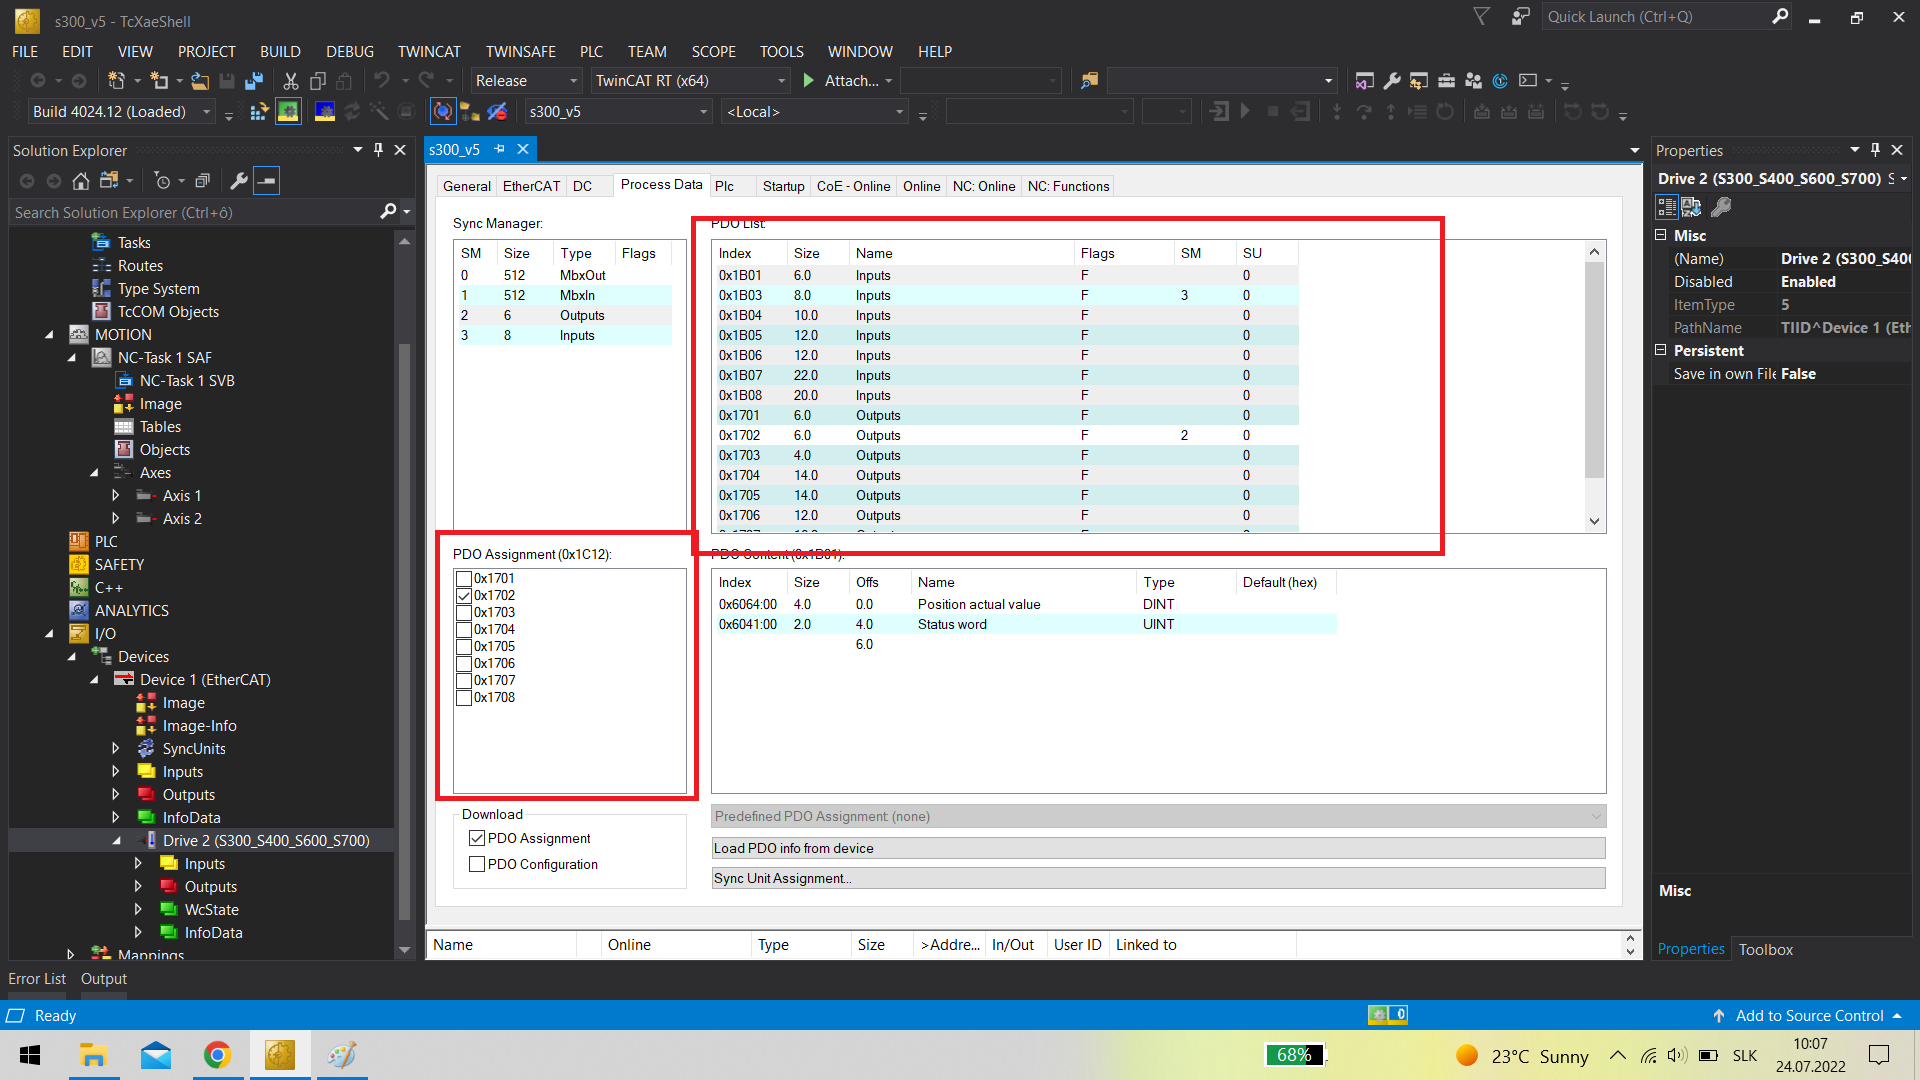Collapse the Drive 2 tree node
Viewport: 1920px width, 1080px height.
point(116,841)
